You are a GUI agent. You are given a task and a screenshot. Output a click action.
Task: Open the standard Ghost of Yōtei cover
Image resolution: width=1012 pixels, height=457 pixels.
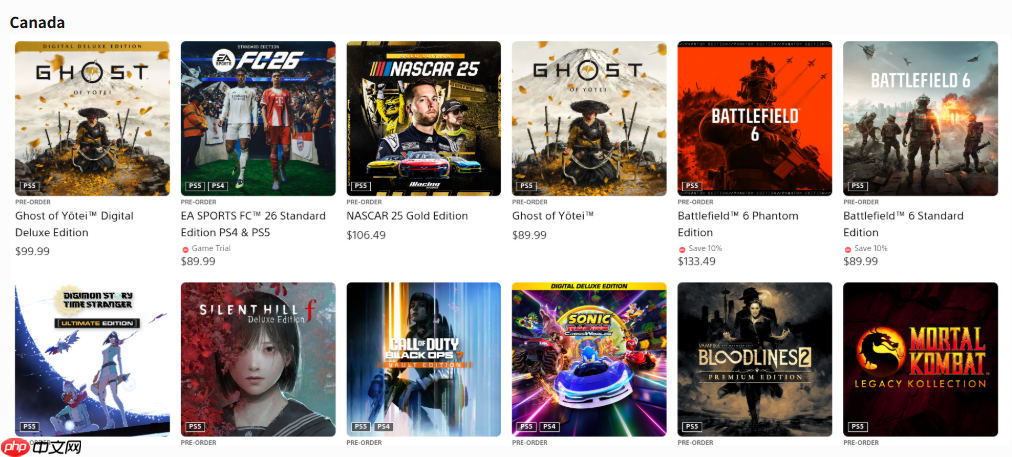tap(589, 119)
